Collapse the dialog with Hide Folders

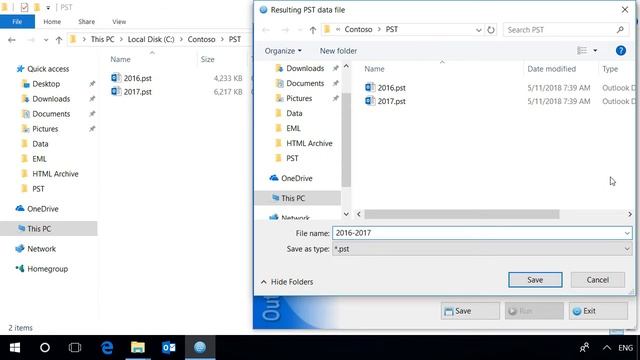tap(287, 282)
